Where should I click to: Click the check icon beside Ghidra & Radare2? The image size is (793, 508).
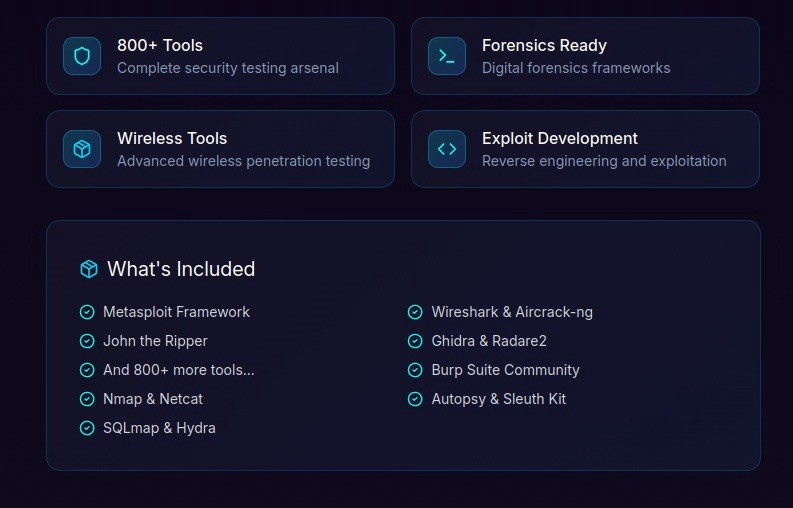point(415,341)
